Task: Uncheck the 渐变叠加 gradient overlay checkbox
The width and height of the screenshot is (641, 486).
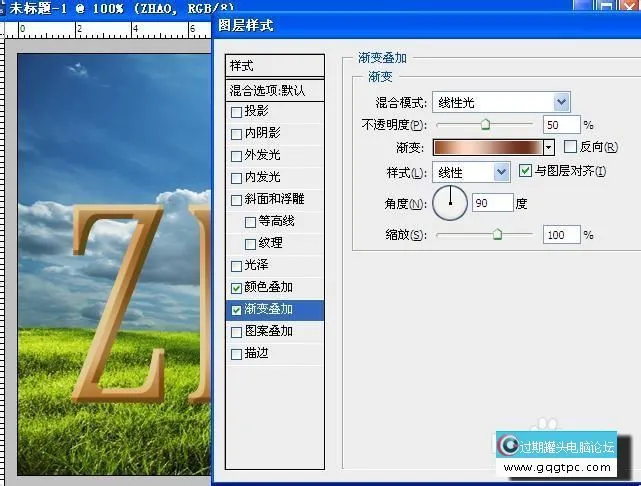Action: [236, 310]
